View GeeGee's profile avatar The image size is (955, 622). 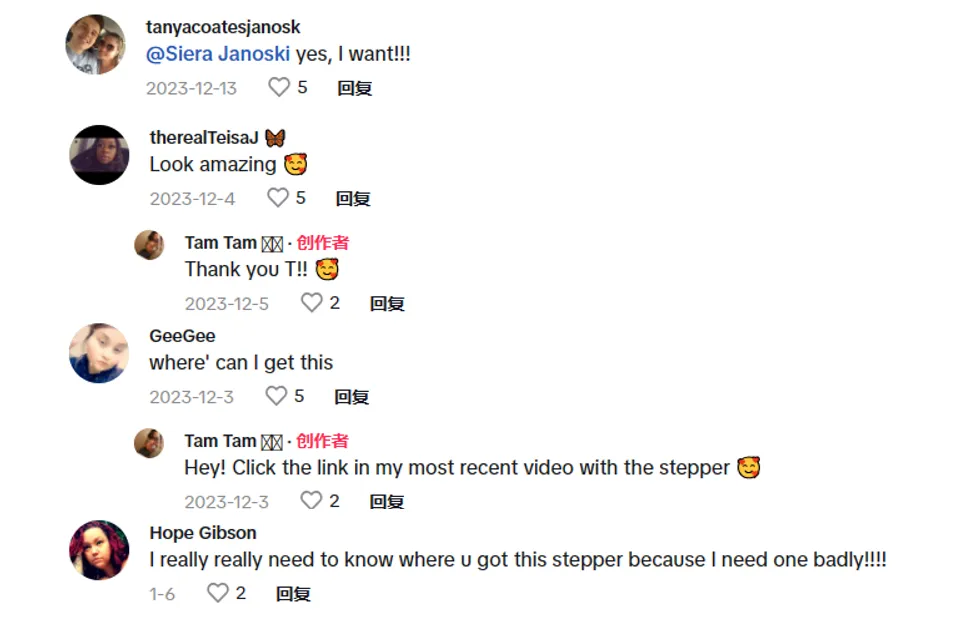click(x=99, y=353)
